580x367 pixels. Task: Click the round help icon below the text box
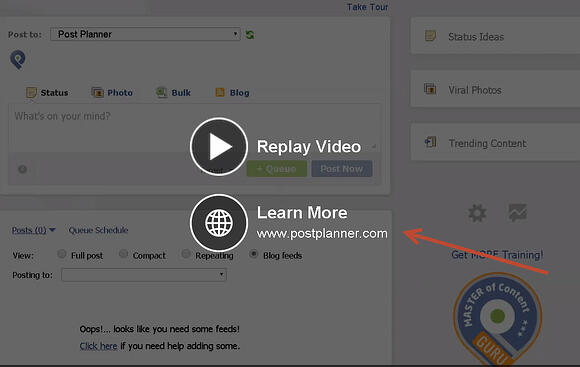23,169
